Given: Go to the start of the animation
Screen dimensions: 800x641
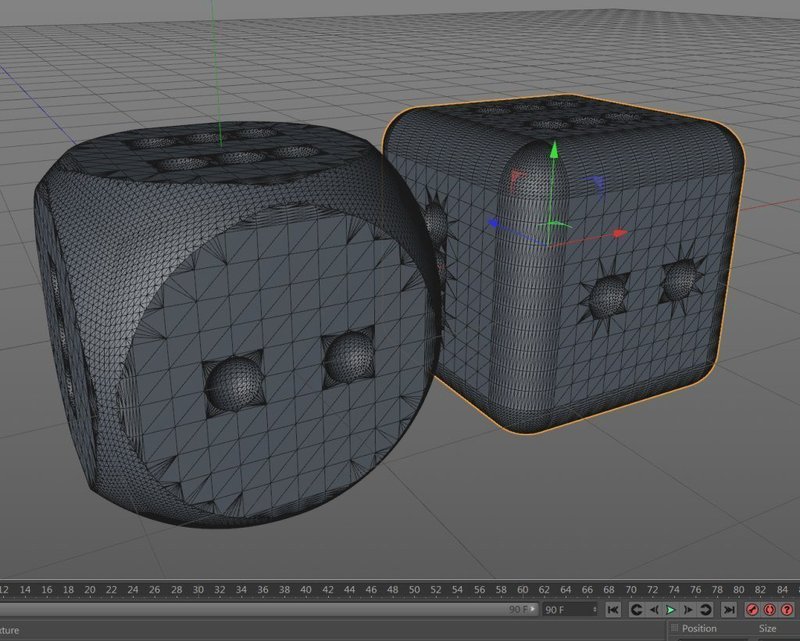Looking at the screenshot, I should coord(613,609).
